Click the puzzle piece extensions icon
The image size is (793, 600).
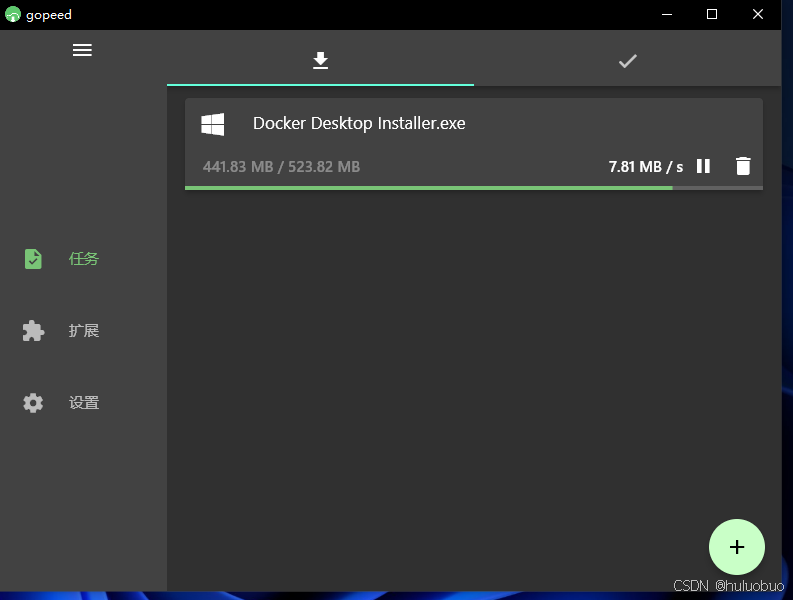click(33, 331)
